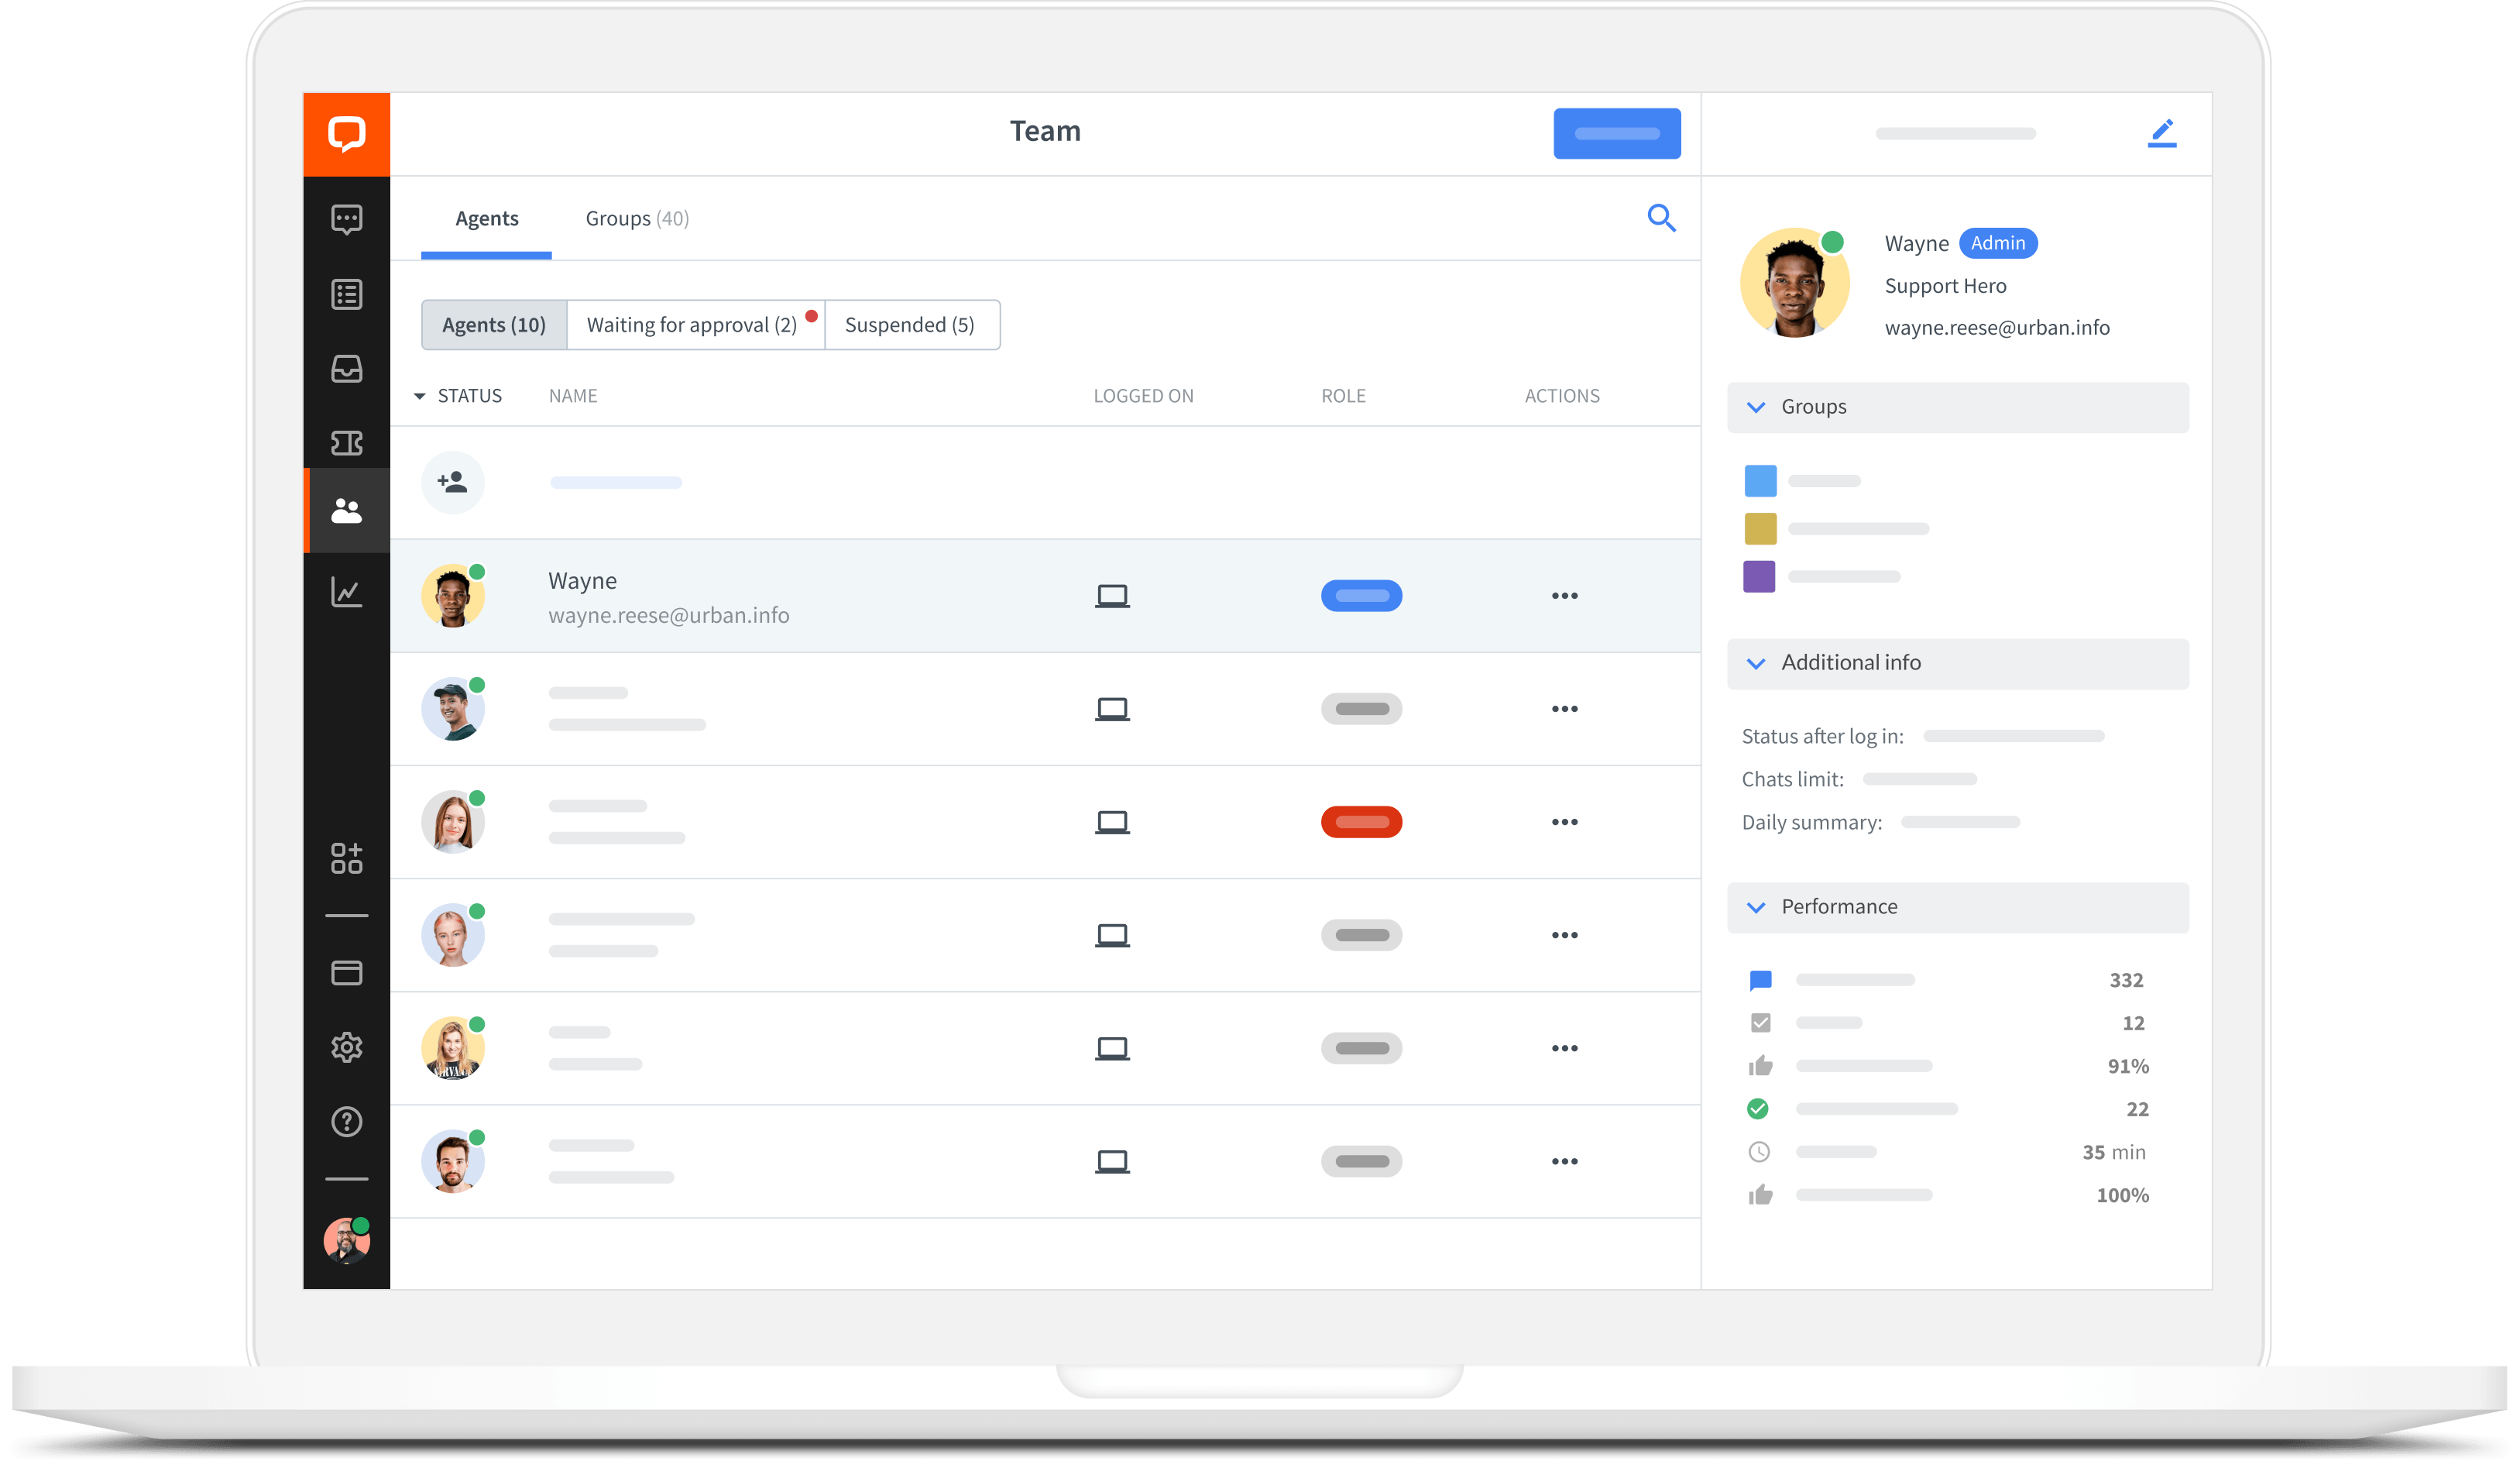Collapse the Performance section

(1757, 905)
